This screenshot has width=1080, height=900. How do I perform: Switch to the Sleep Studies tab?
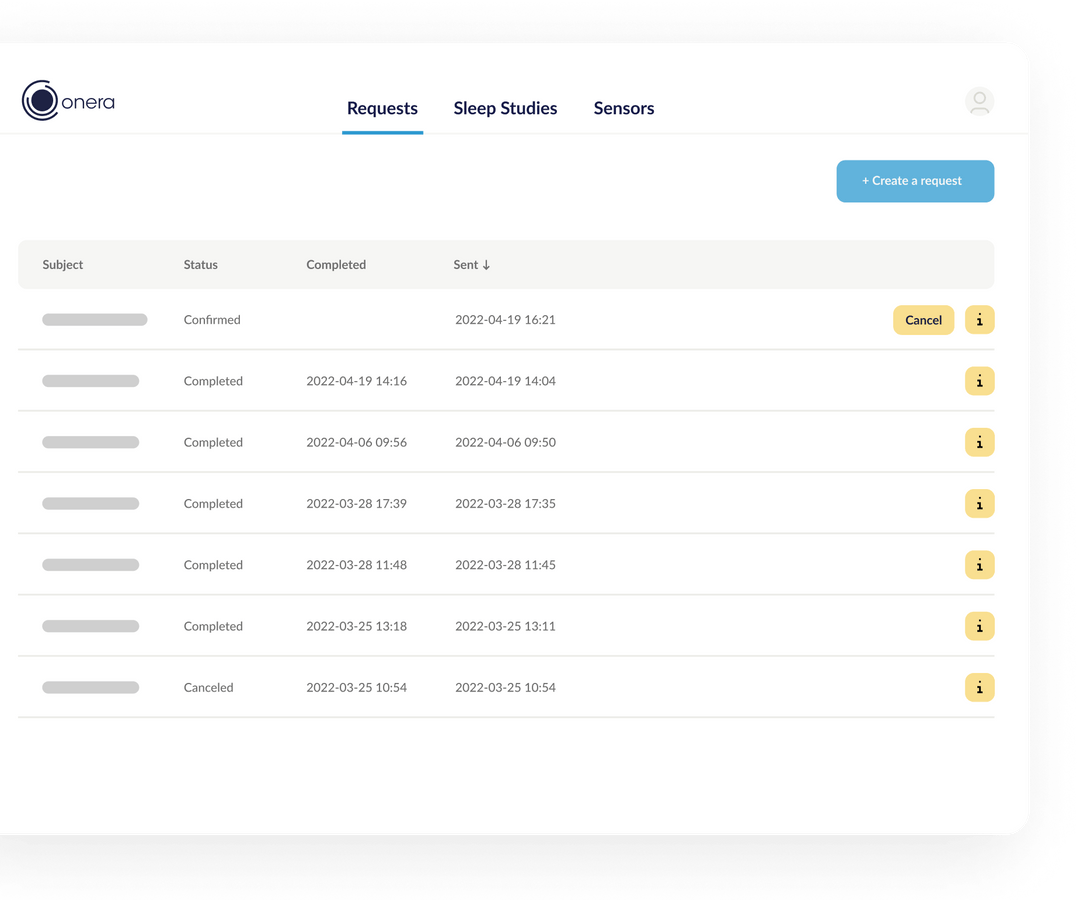point(505,108)
